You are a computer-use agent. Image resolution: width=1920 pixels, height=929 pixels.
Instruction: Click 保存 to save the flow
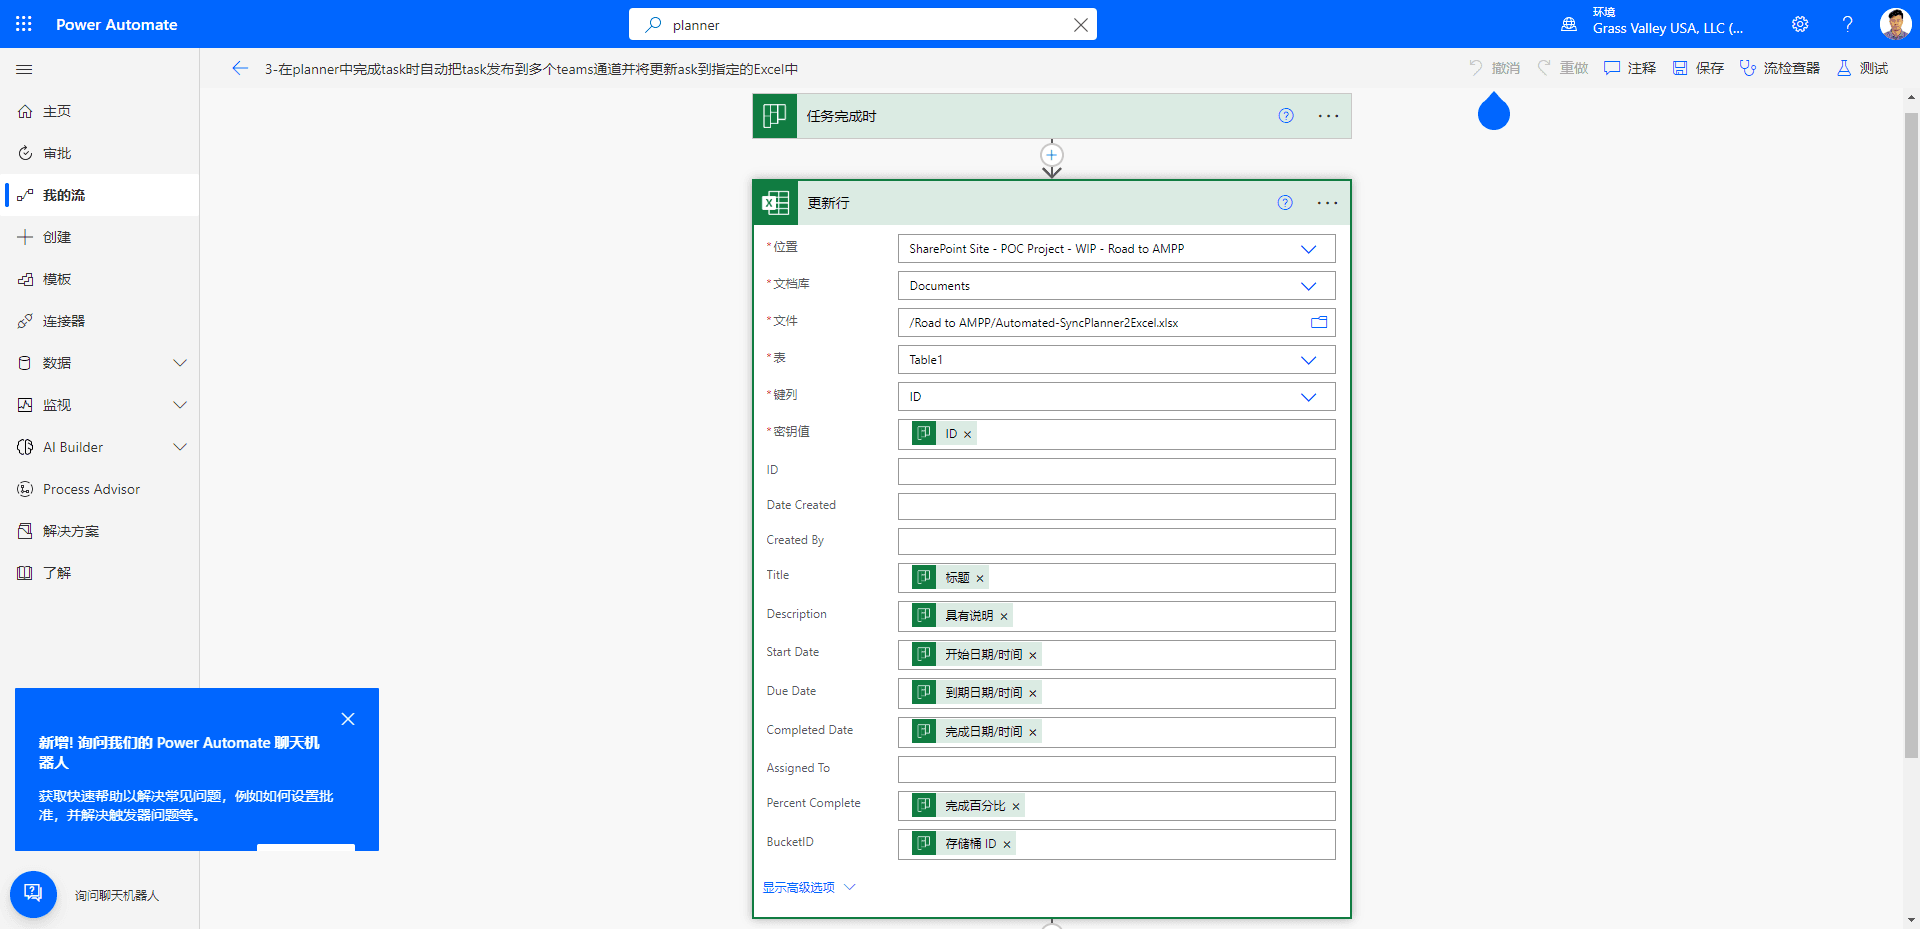point(1699,68)
